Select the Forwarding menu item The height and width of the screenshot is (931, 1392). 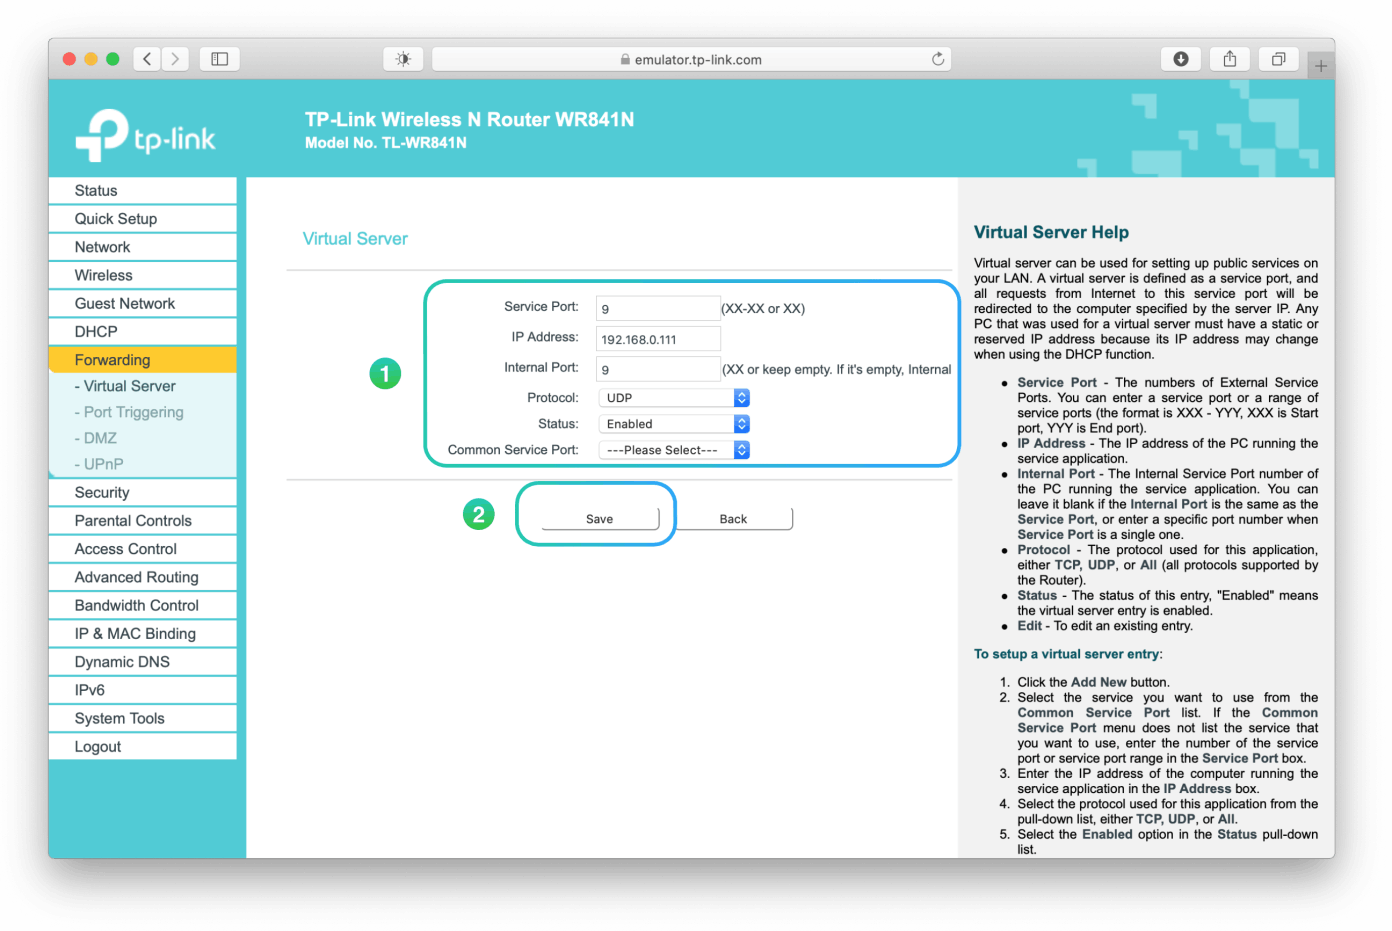coord(142,360)
